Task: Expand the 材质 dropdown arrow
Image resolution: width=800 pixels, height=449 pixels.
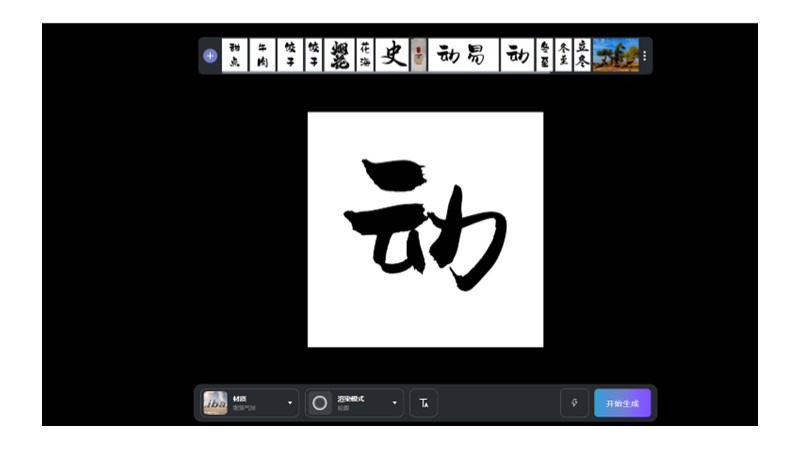Action: point(290,403)
